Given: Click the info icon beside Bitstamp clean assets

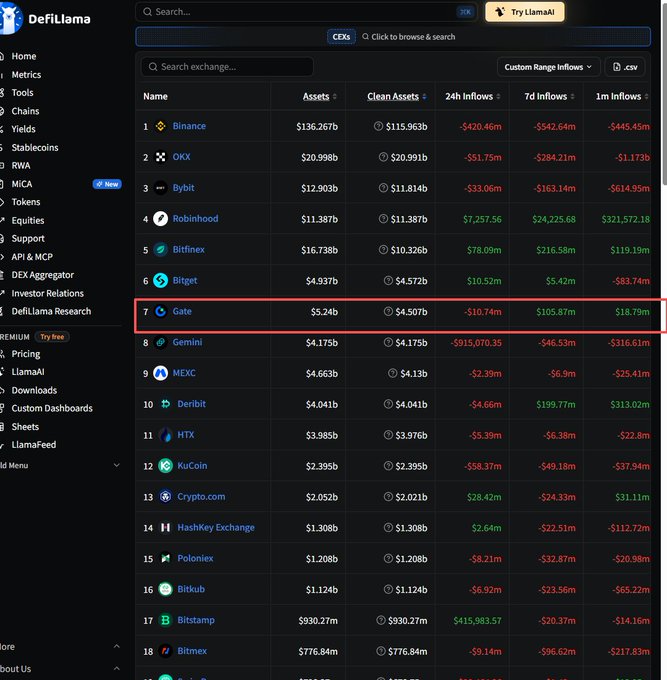Looking at the screenshot, I should tap(381, 620).
